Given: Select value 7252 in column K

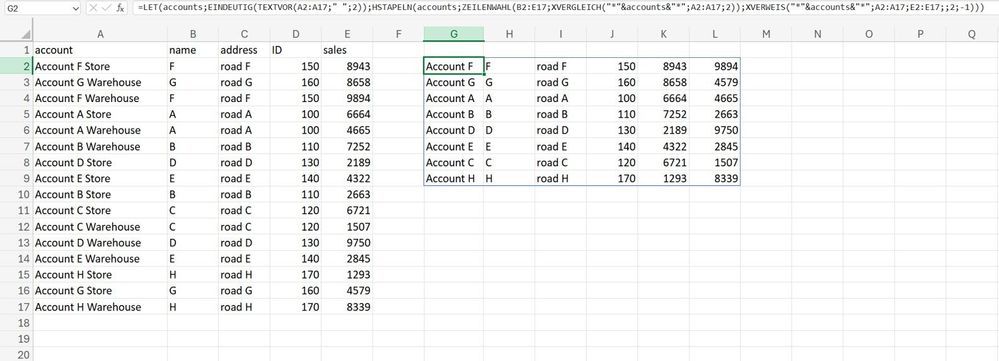Looking at the screenshot, I should tap(663, 114).
